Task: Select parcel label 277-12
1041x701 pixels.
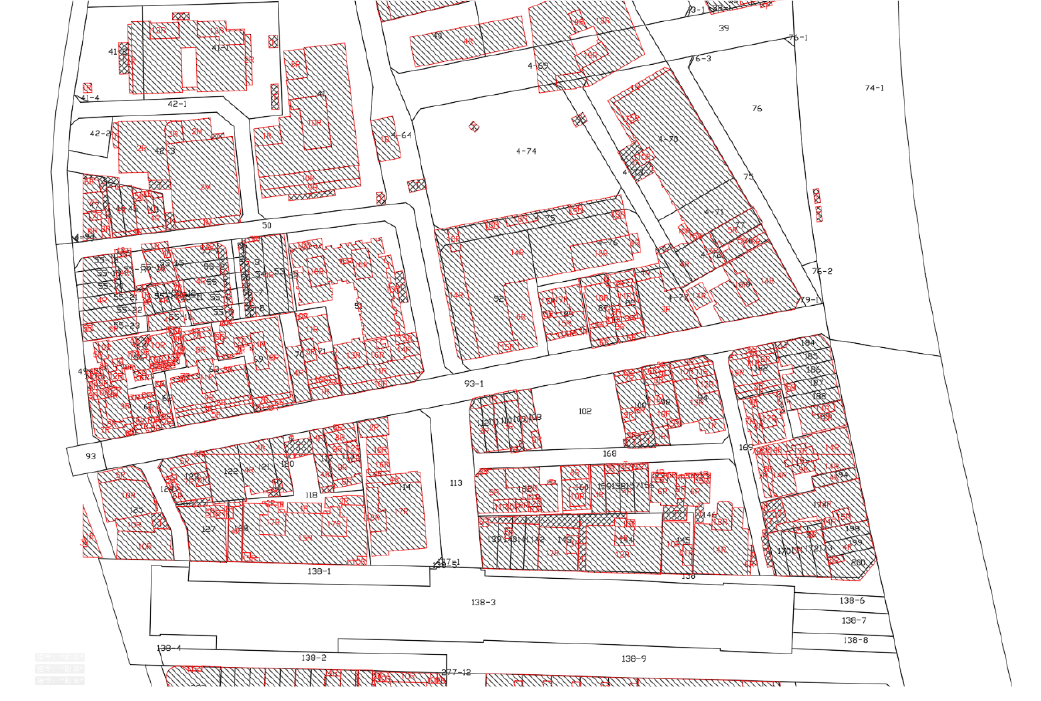Action: coord(456,672)
